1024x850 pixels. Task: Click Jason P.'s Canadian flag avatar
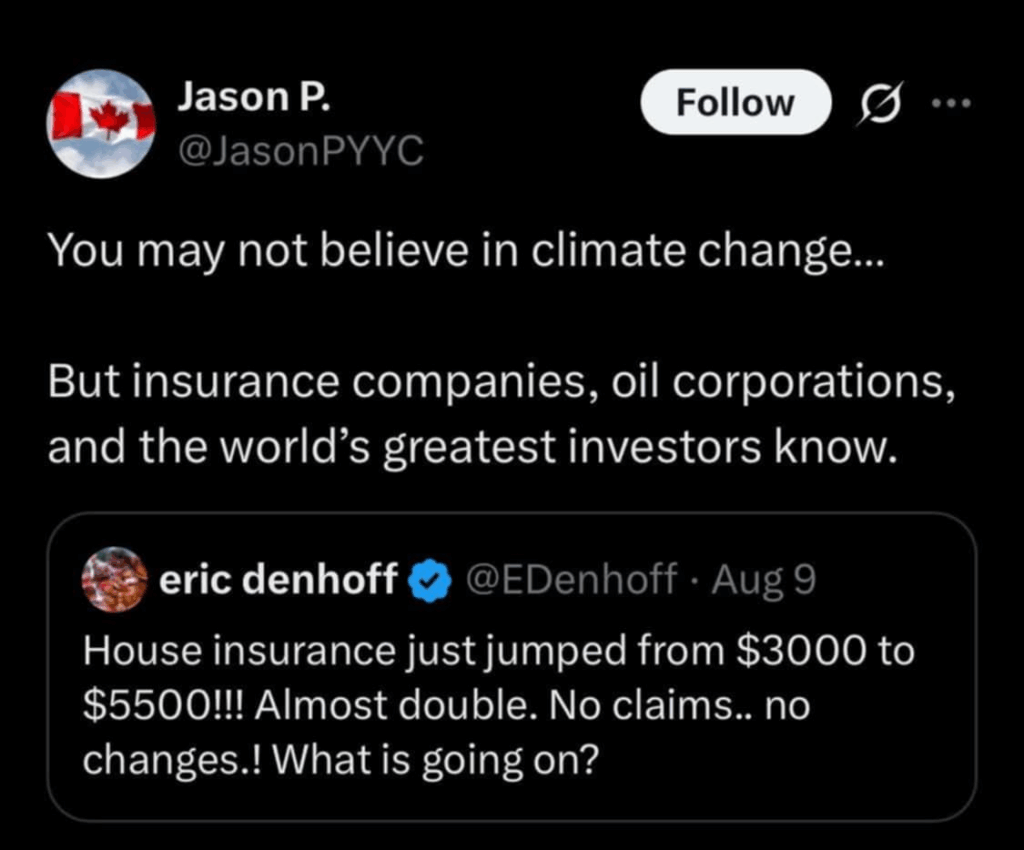100,123
